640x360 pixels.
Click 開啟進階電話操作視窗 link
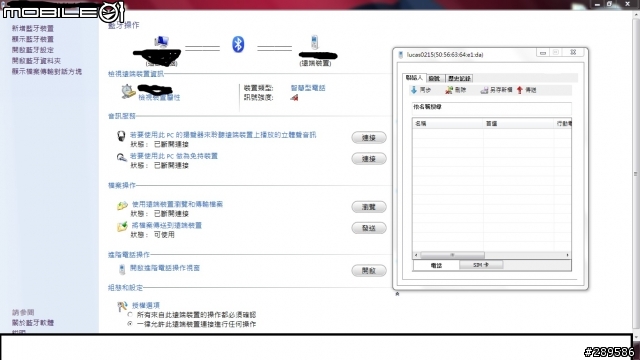(165, 268)
